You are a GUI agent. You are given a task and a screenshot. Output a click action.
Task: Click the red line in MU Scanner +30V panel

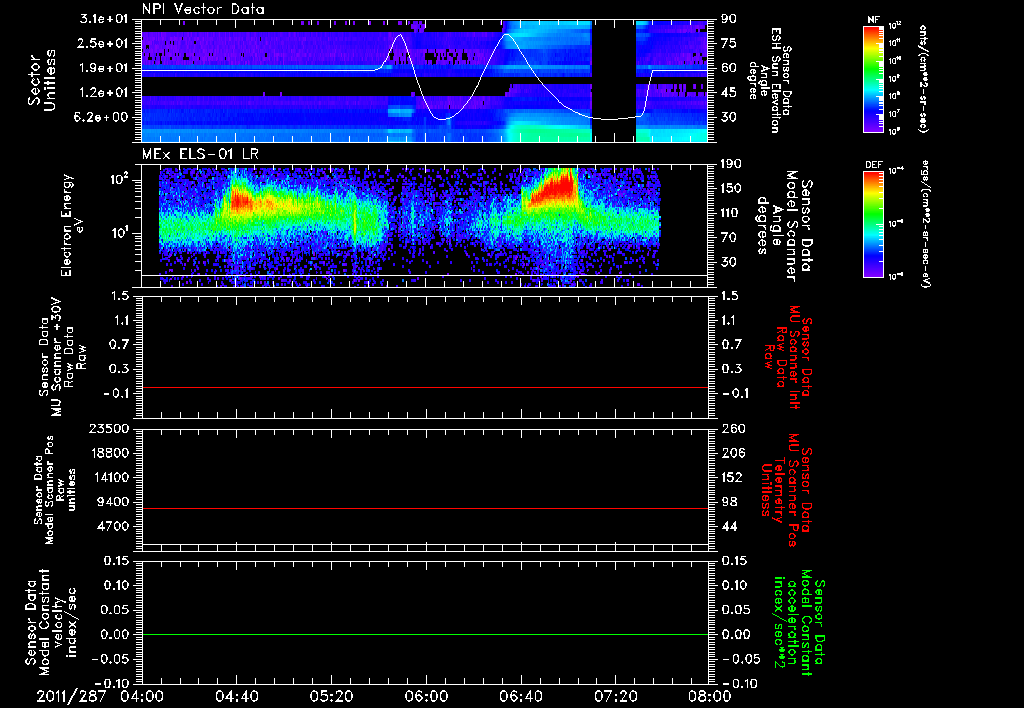425,387
